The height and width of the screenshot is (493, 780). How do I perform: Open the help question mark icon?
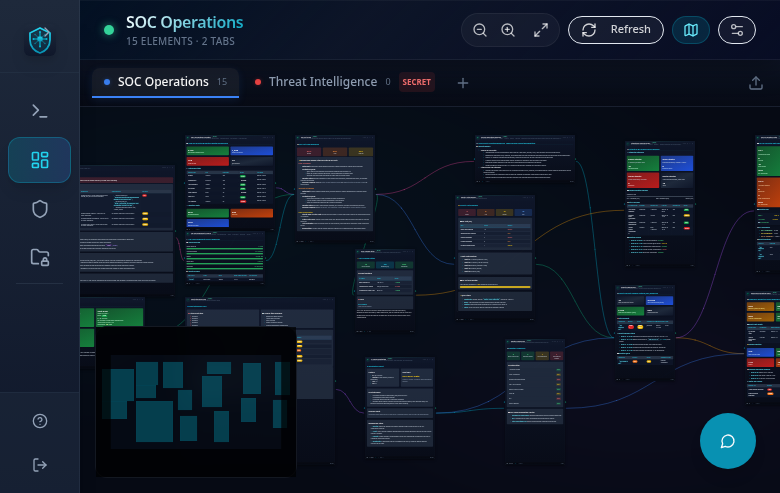pyautogui.click(x=40, y=421)
